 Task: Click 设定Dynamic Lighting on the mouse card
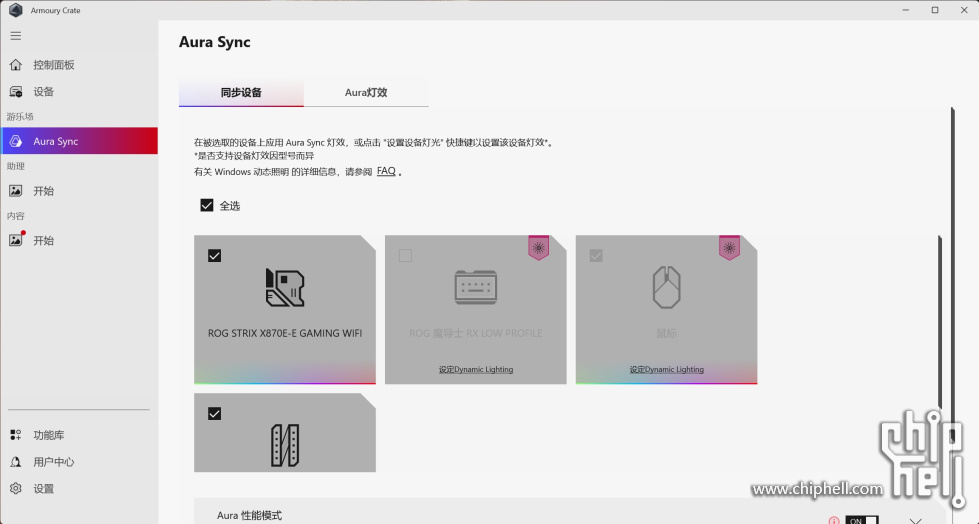pyautogui.click(x=666, y=369)
